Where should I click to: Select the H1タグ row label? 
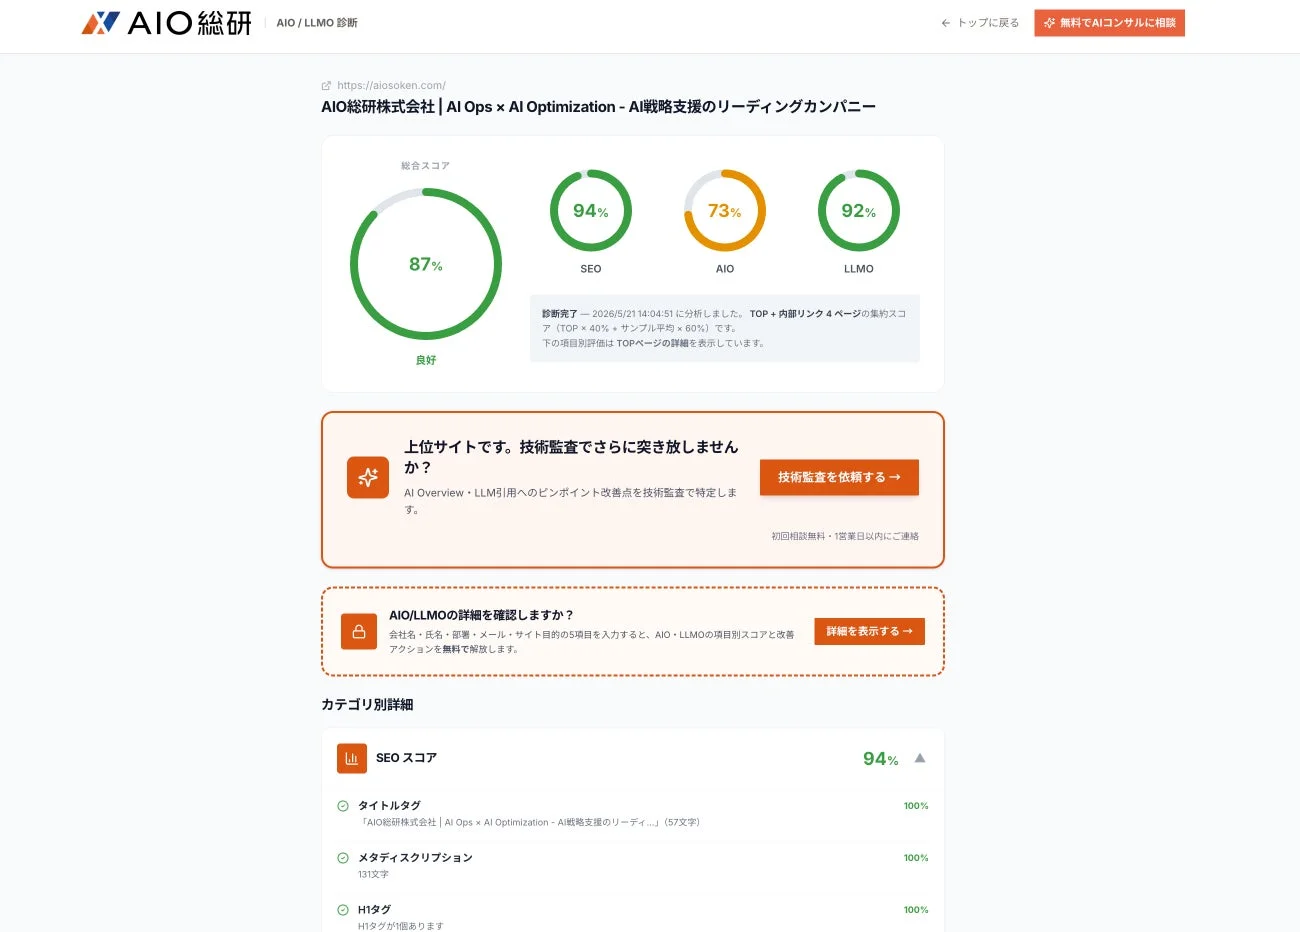tap(374, 909)
